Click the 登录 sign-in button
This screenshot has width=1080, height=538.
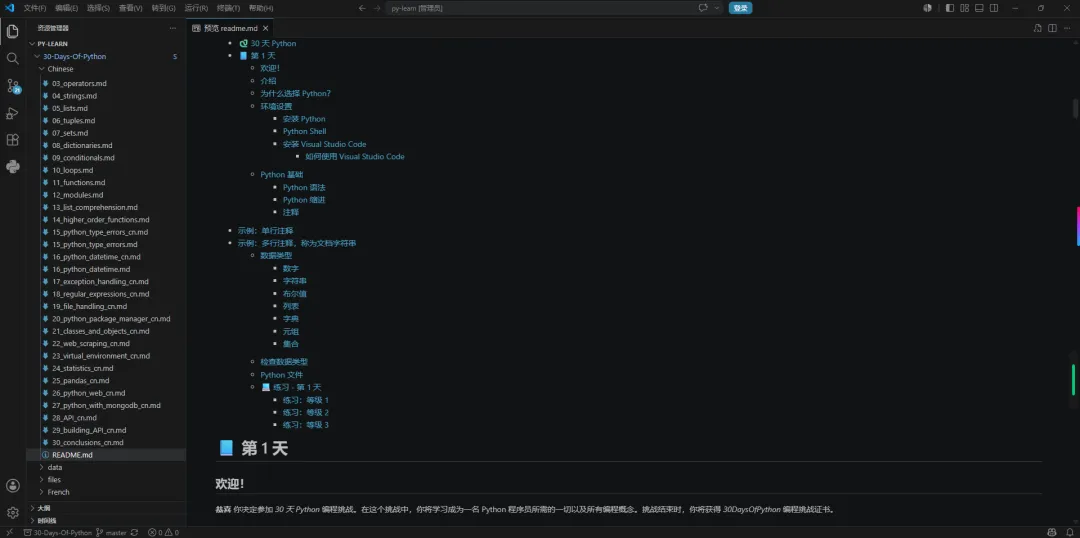tap(740, 8)
